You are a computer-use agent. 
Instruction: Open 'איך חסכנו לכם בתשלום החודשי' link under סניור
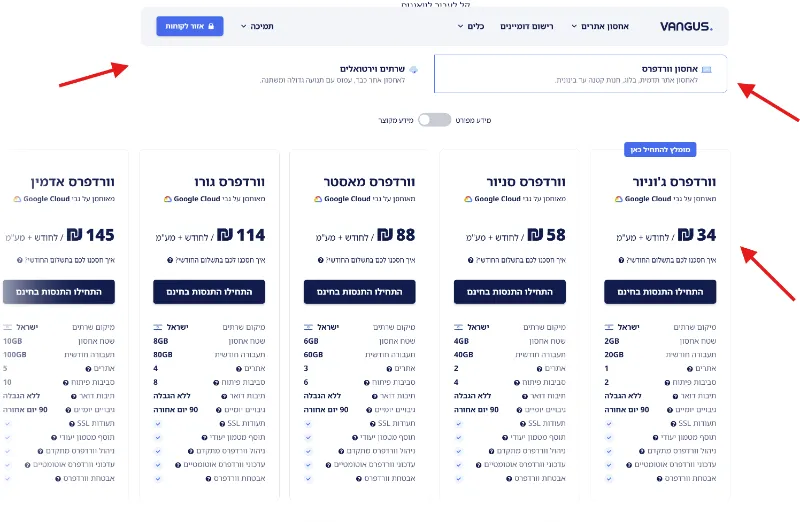point(521,260)
